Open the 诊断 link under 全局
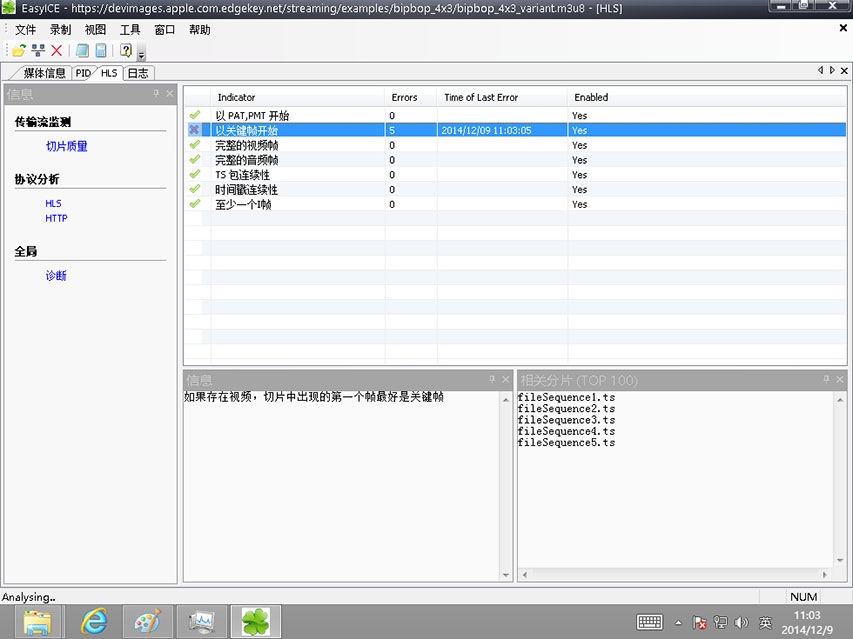853x639 pixels. (x=56, y=274)
